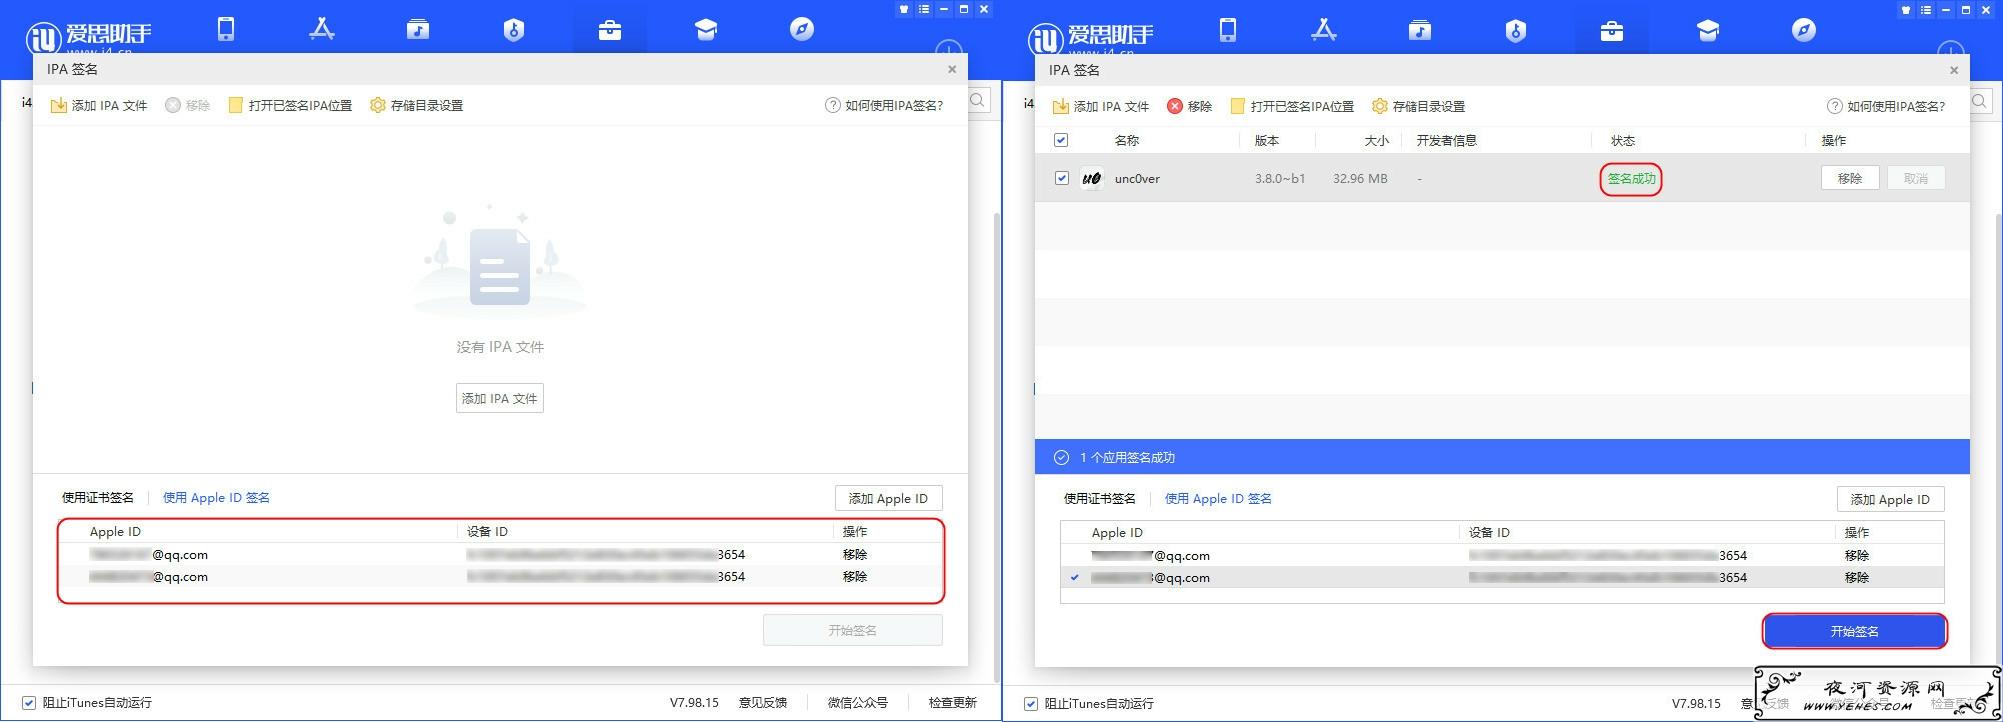Open the device (phone) tab in right window
The width and height of the screenshot is (2003, 722).
point(1228,30)
